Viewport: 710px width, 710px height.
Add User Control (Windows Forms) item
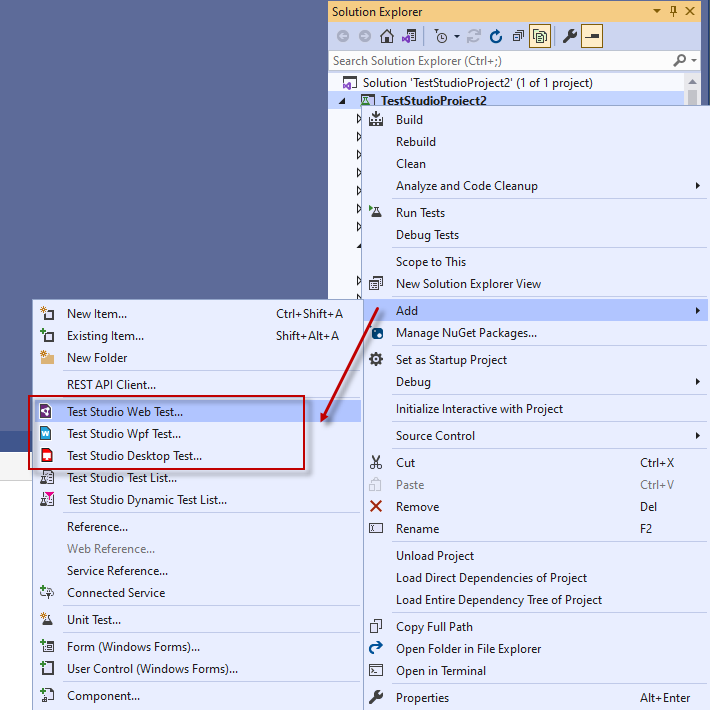(x=197, y=669)
